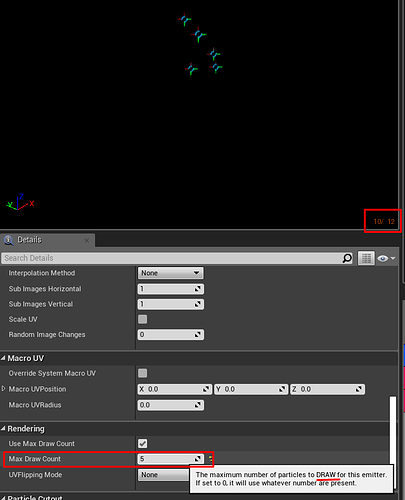Click the Sub Images Vertical spinner arrow
This screenshot has height=500, width=405.
coord(198,304)
